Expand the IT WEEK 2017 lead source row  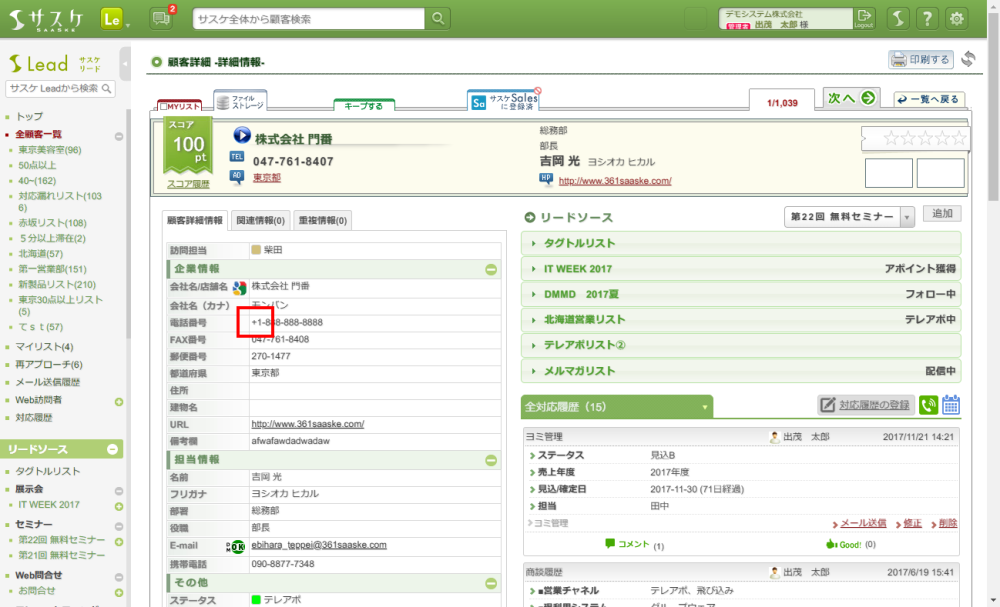[x=741, y=268]
